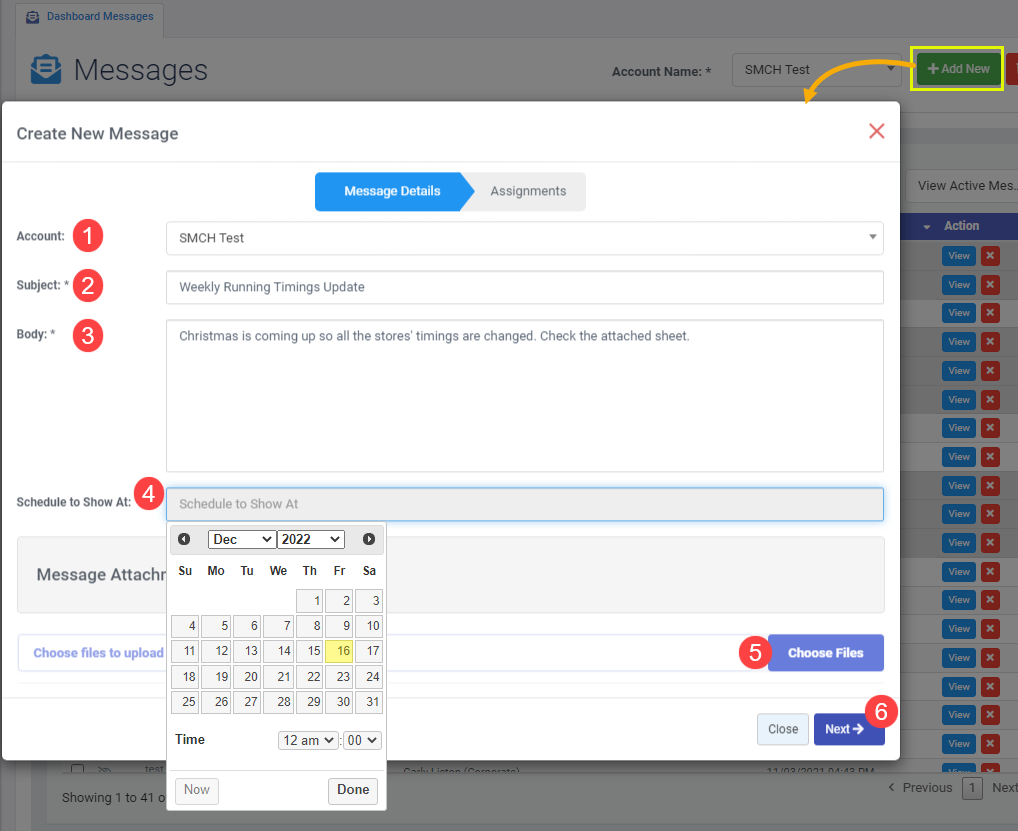Click the Choose Files button
Screen dimensions: 1018x831
click(x=826, y=652)
